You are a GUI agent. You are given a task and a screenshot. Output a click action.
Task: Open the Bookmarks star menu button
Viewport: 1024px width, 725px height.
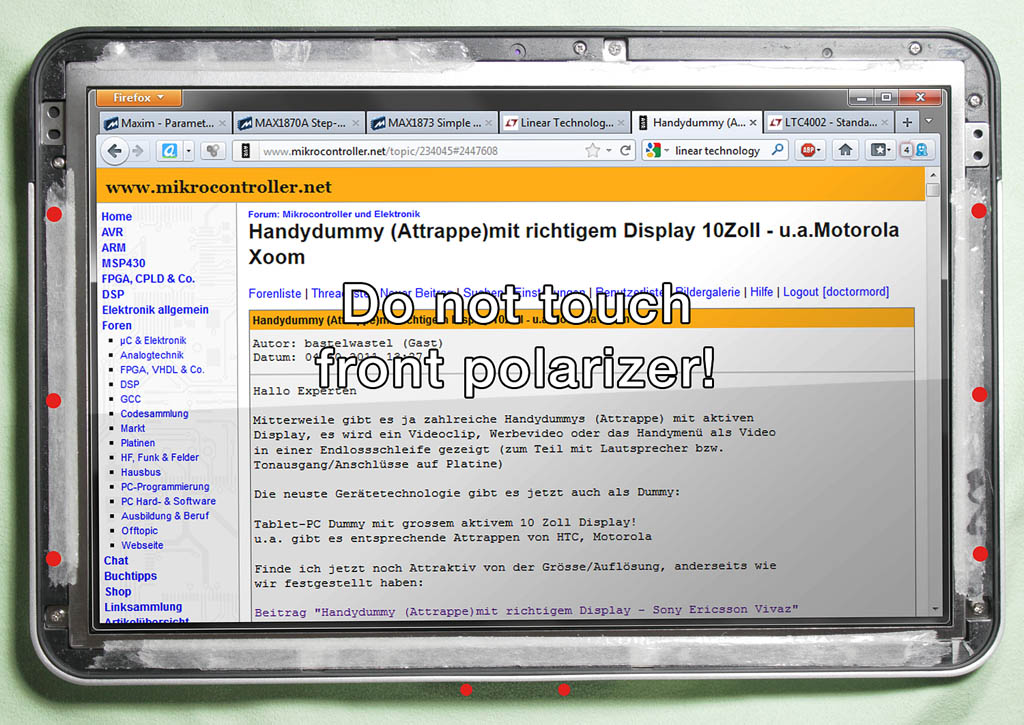pyautogui.click(x=880, y=150)
